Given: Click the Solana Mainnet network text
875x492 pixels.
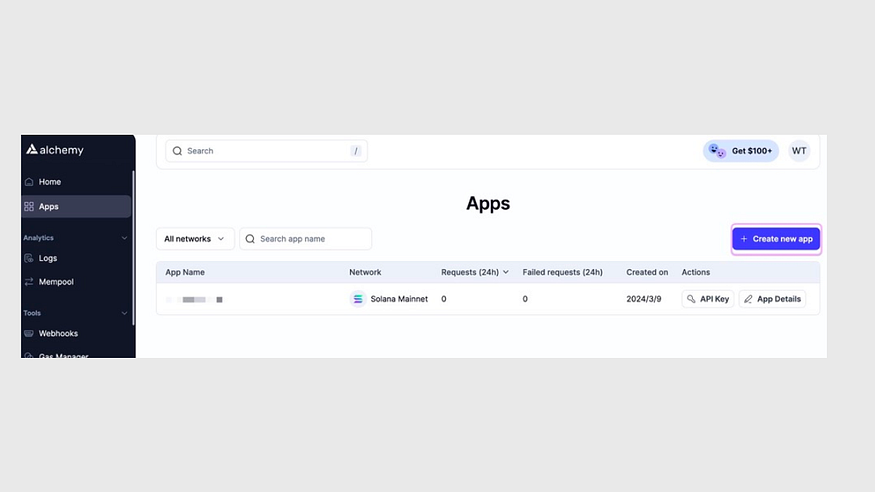Looking at the screenshot, I should click(399, 299).
